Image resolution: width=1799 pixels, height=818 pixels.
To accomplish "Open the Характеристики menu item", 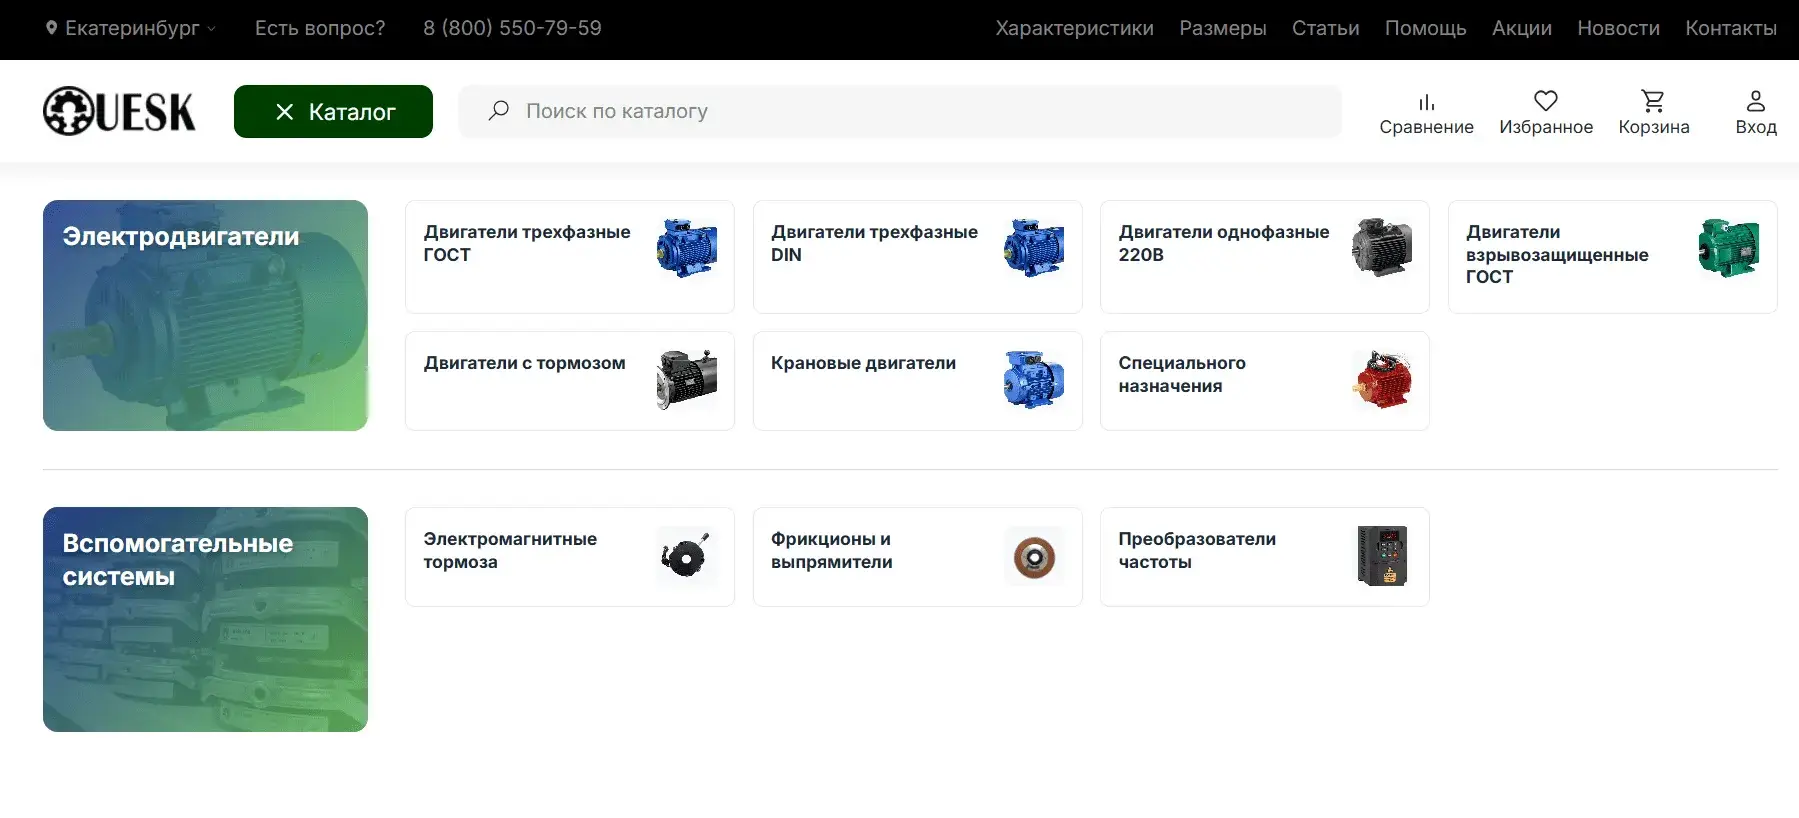I will (1074, 28).
